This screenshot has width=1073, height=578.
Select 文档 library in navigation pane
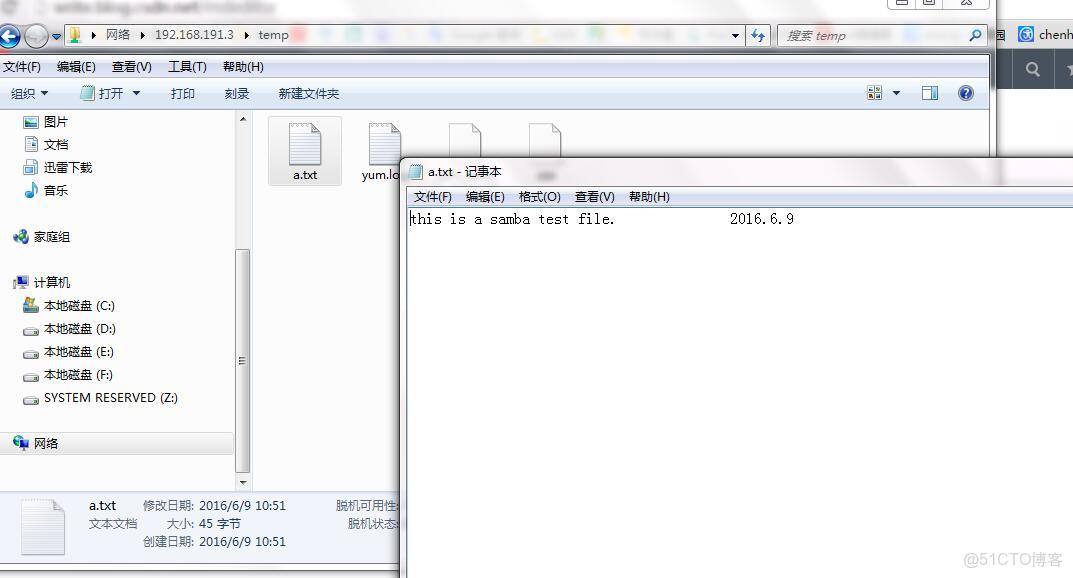[x=47, y=144]
